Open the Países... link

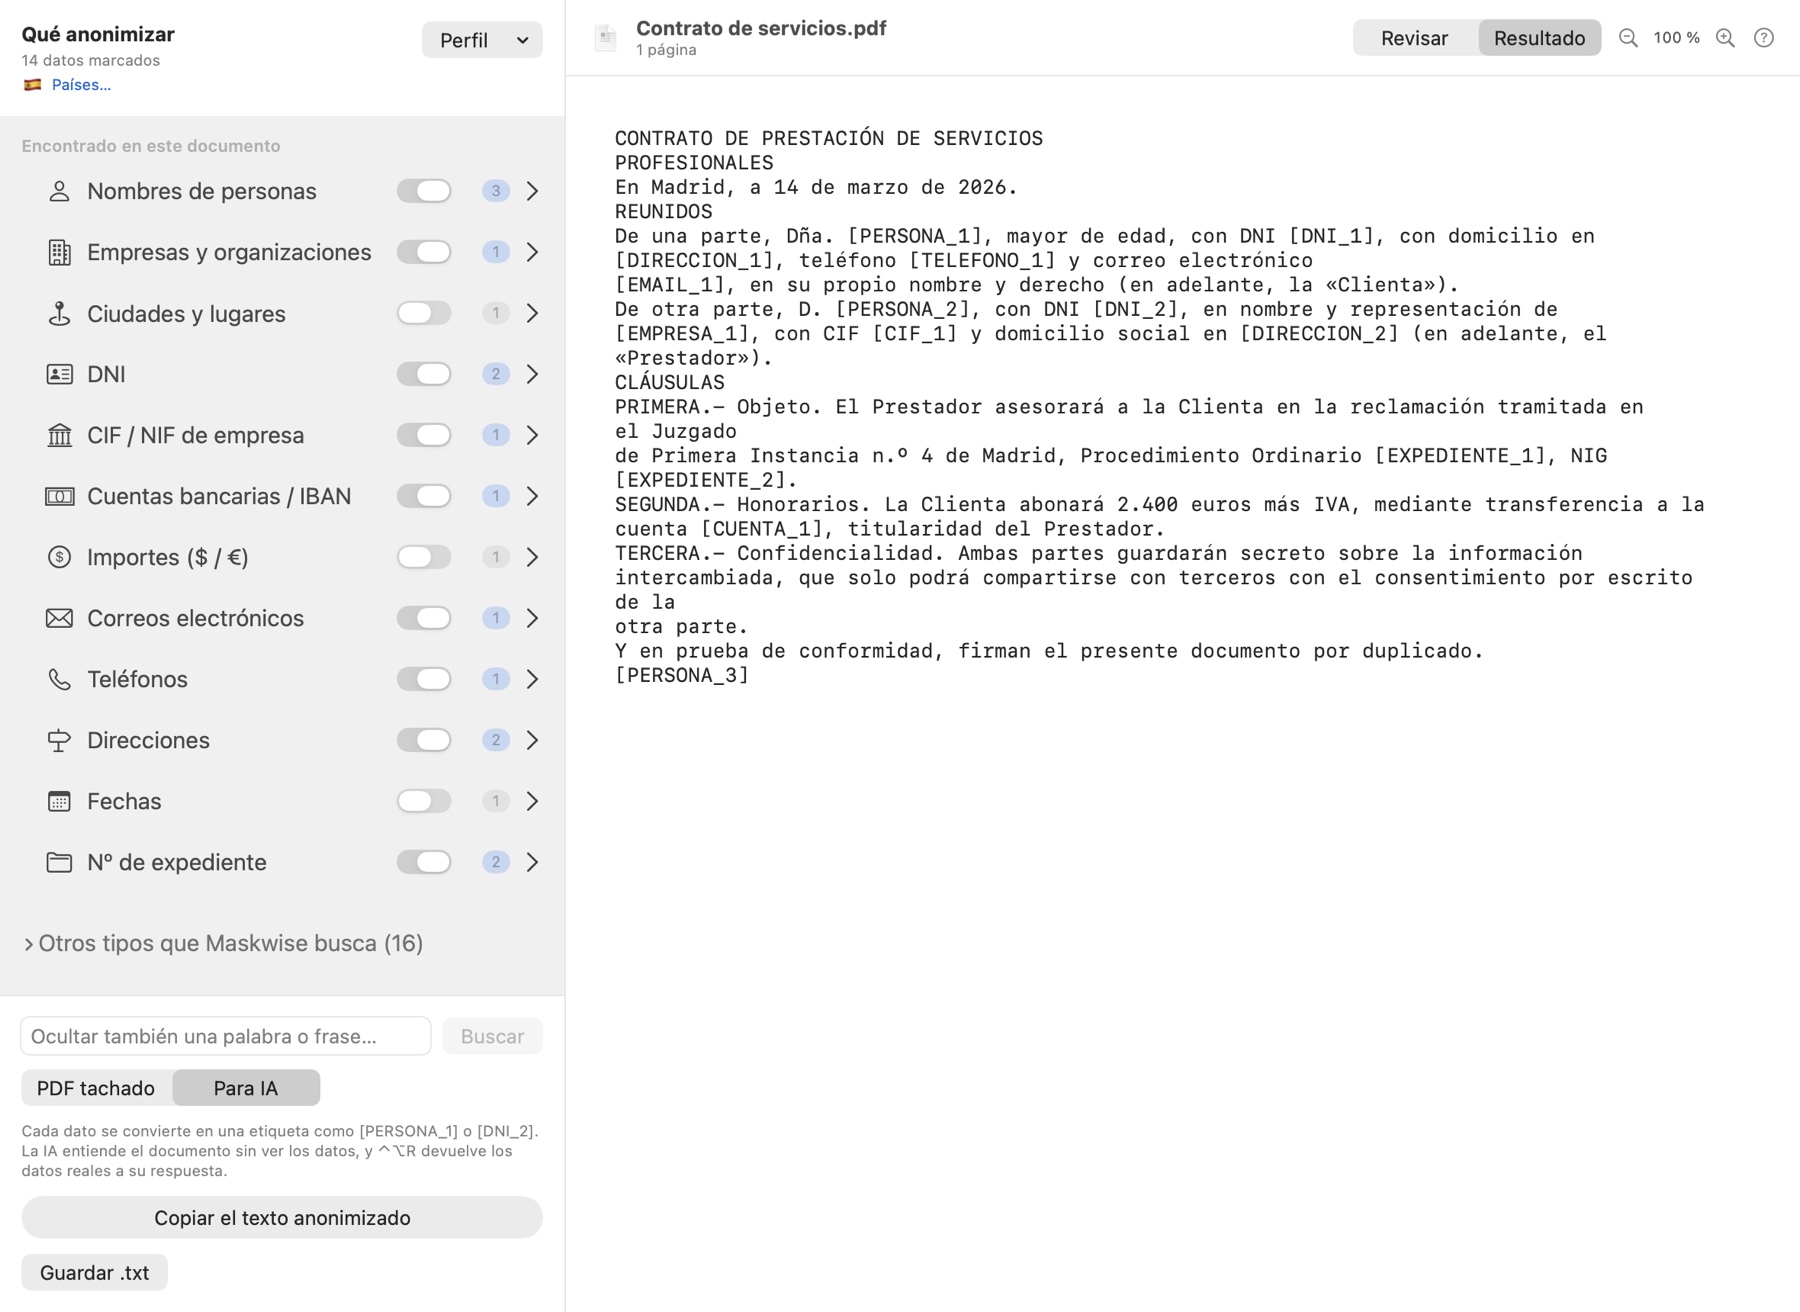point(81,85)
